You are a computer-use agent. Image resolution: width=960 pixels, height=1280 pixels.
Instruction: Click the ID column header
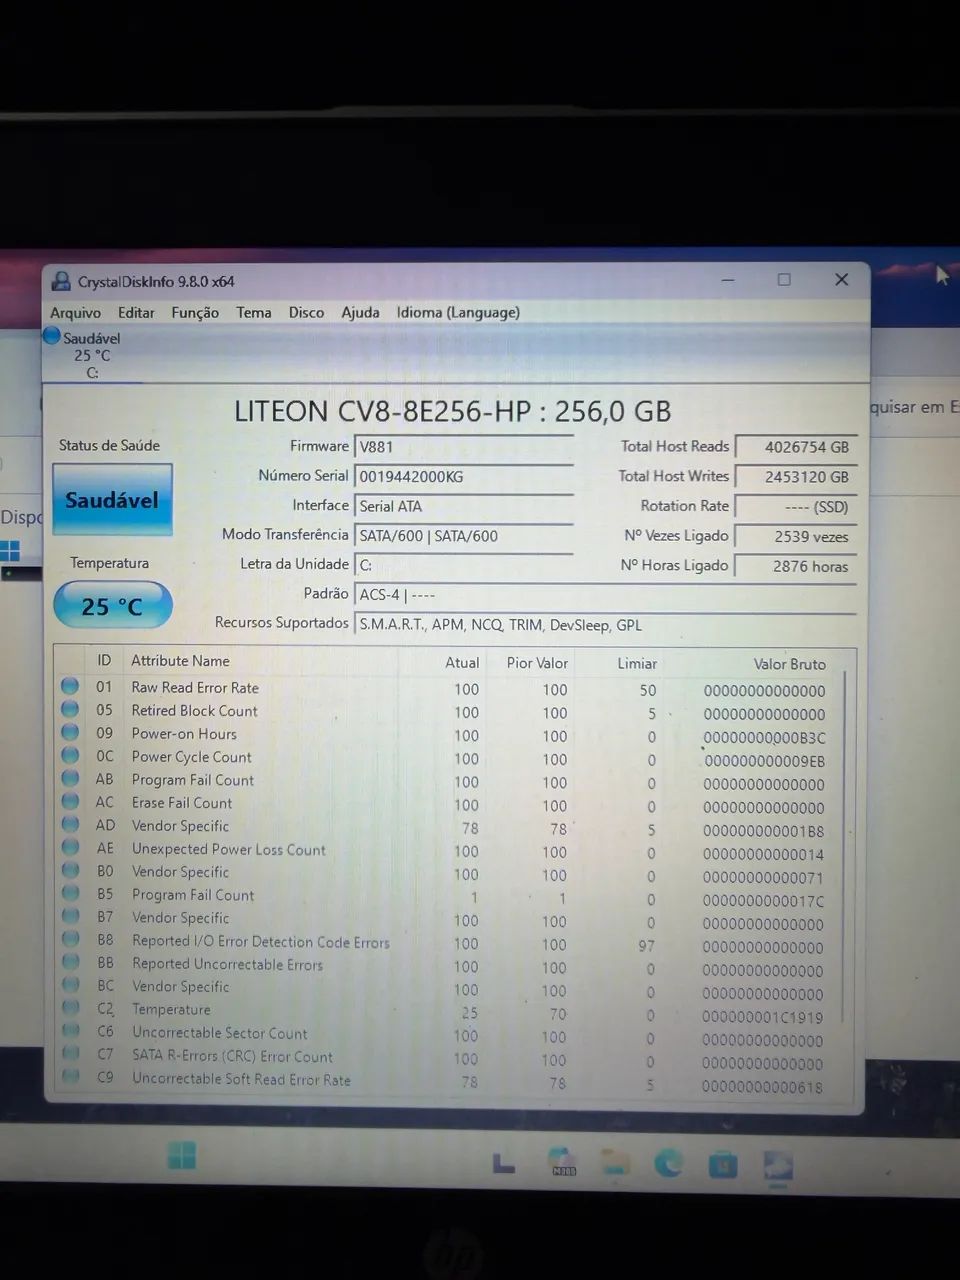click(x=104, y=661)
